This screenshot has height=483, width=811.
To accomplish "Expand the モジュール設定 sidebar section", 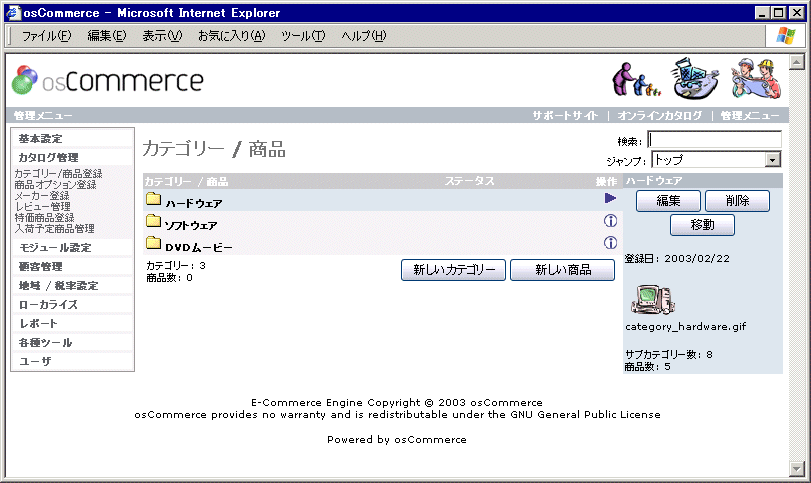I will [x=55, y=248].
